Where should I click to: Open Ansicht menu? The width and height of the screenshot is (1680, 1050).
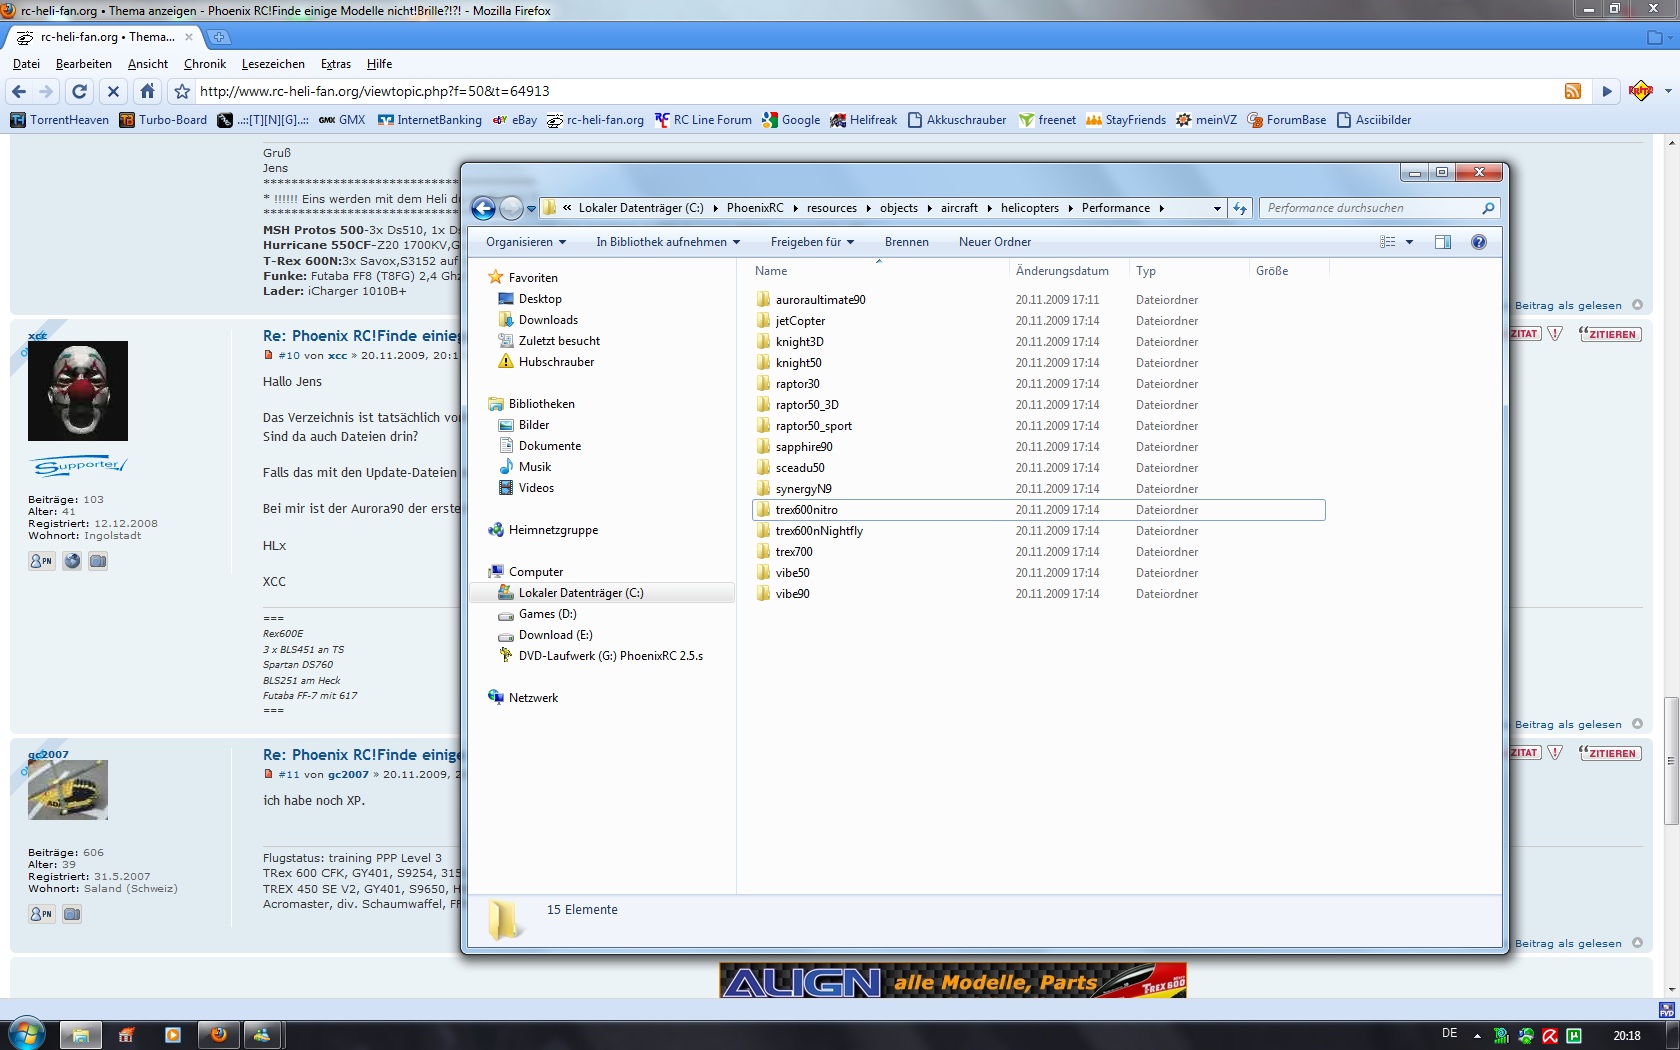[x=148, y=64]
